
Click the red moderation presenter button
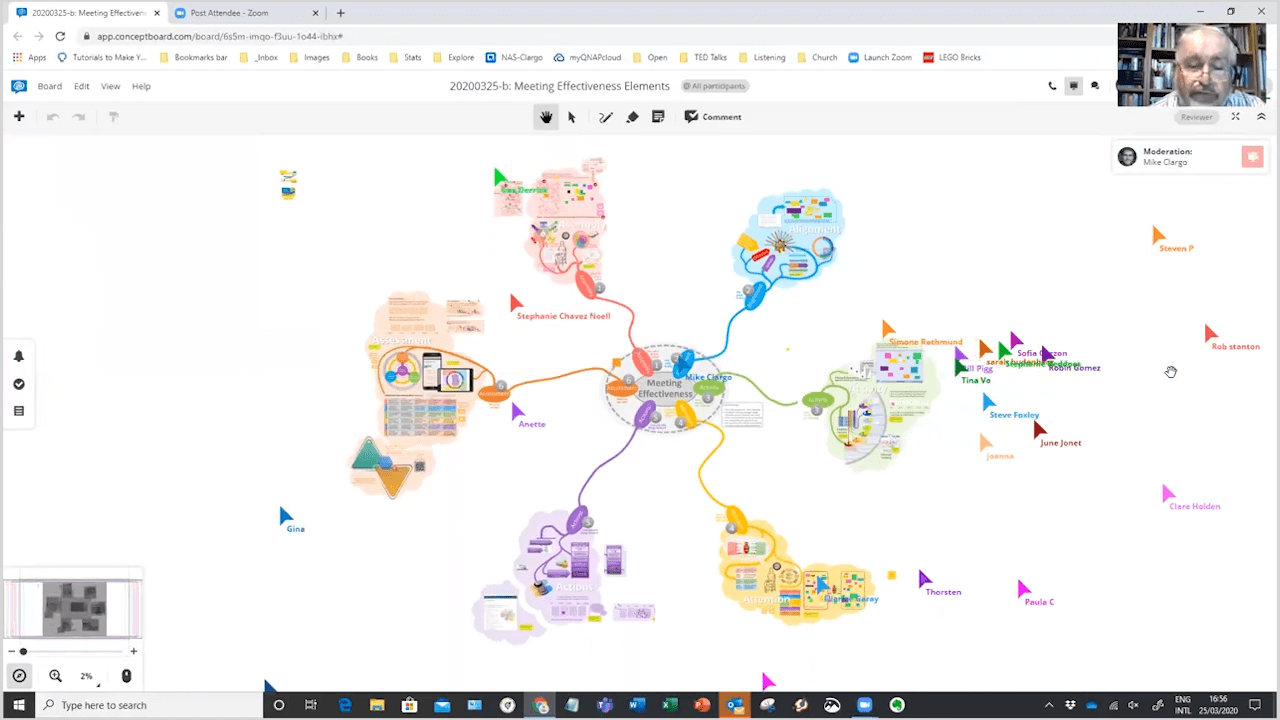pyautogui.click(x=1252, y=157)
